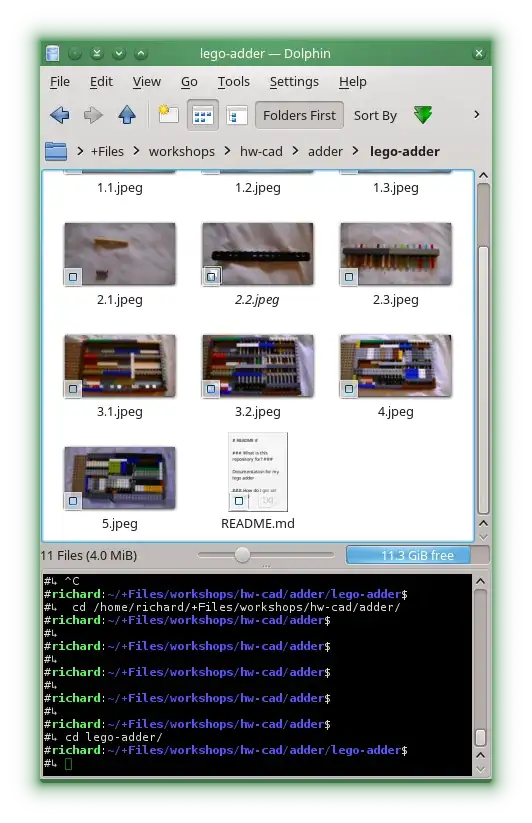Select the 3.2.jpeg thumbnail

tap(258, 366)
